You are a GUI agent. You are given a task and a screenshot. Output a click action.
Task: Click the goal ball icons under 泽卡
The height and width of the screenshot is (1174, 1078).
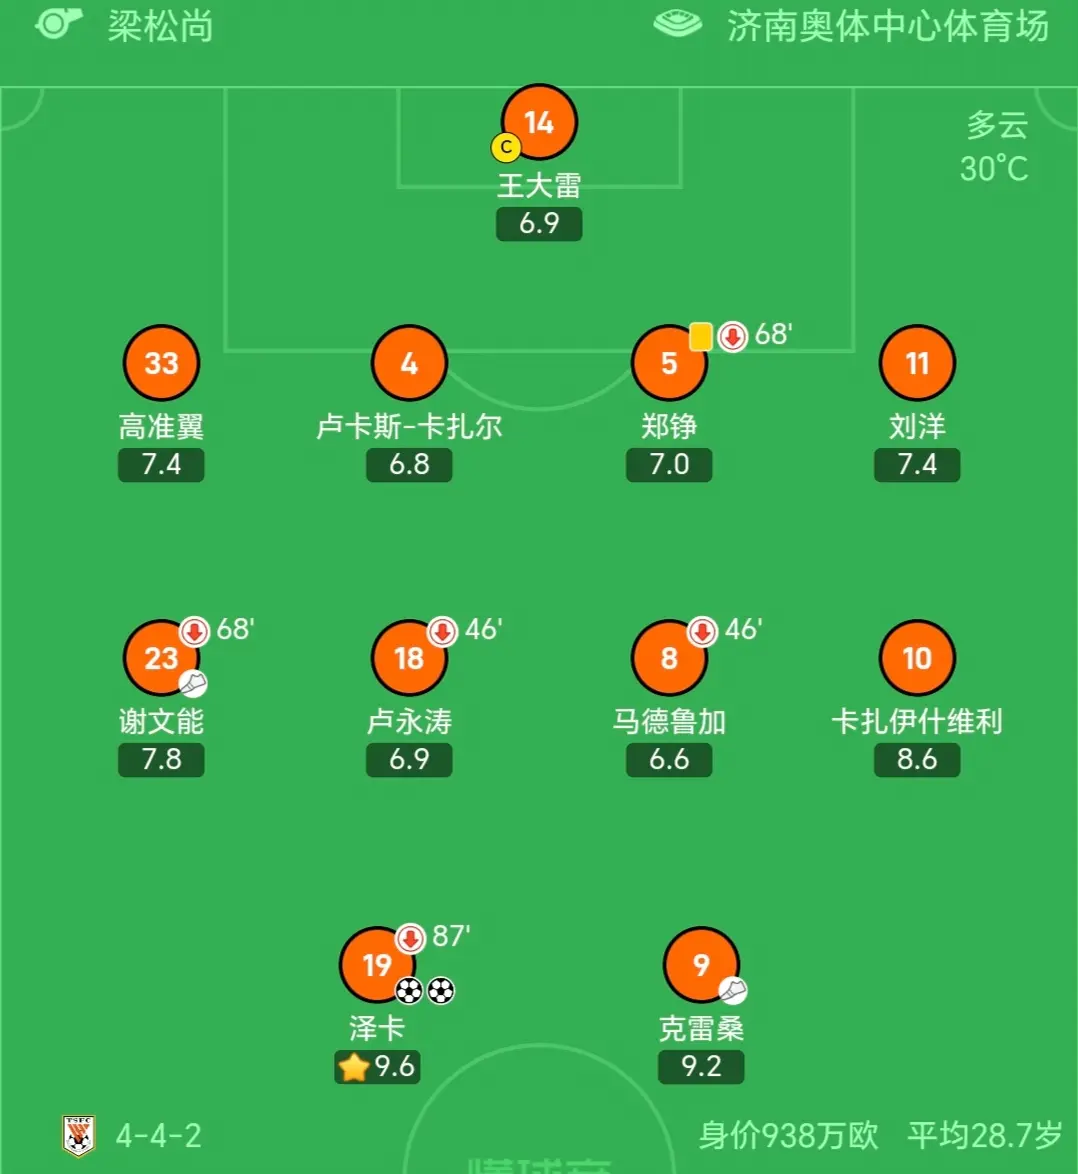point(425,991)
